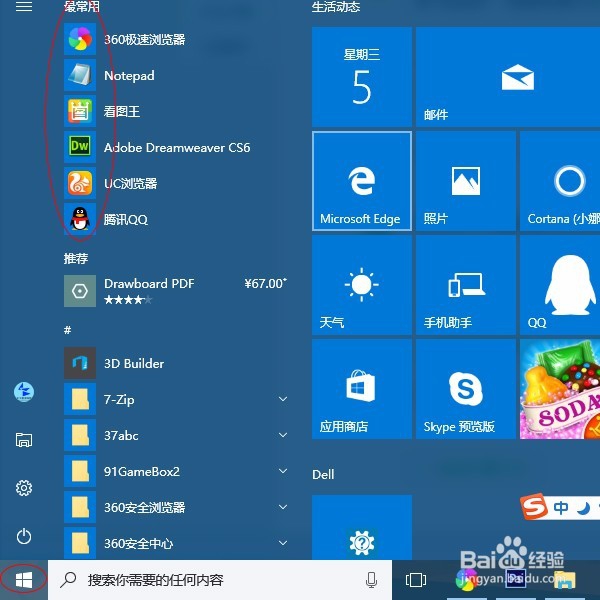Open Drawboard PDF recommended app
600x600 pixels.
pos(176,291)
